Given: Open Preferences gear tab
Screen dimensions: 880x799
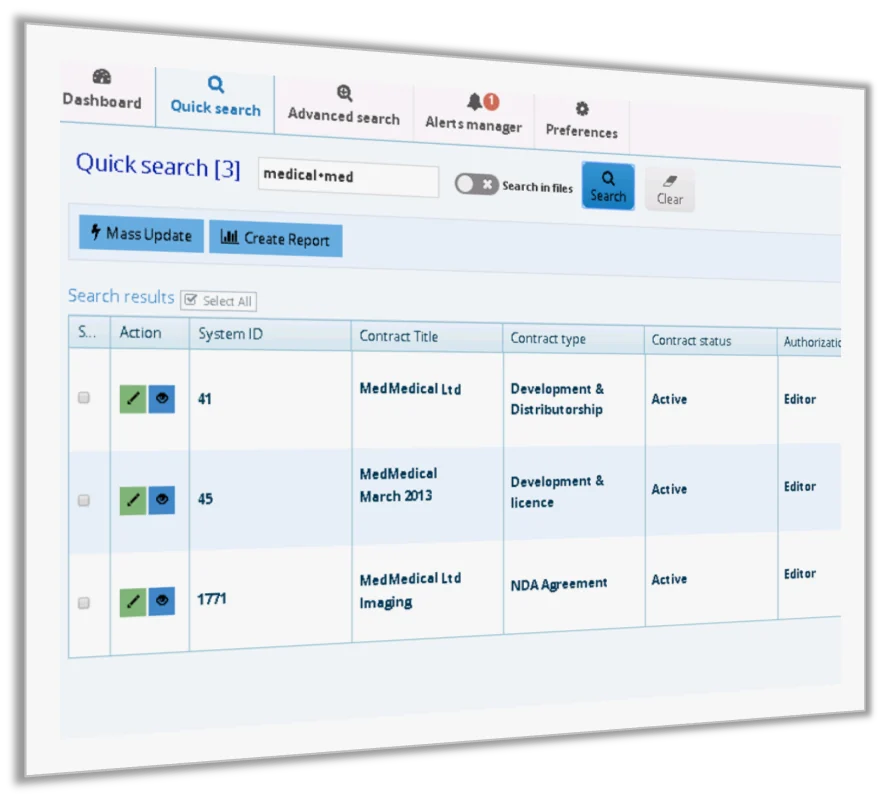Looking at the screenshot, I should pos(581,121).
